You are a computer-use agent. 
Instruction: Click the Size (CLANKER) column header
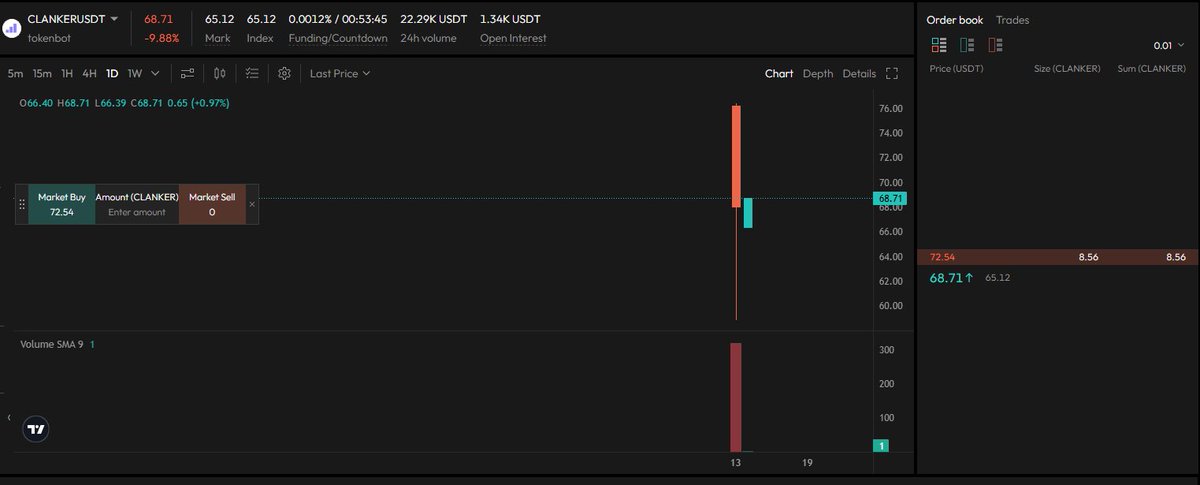click(1066, 68)
